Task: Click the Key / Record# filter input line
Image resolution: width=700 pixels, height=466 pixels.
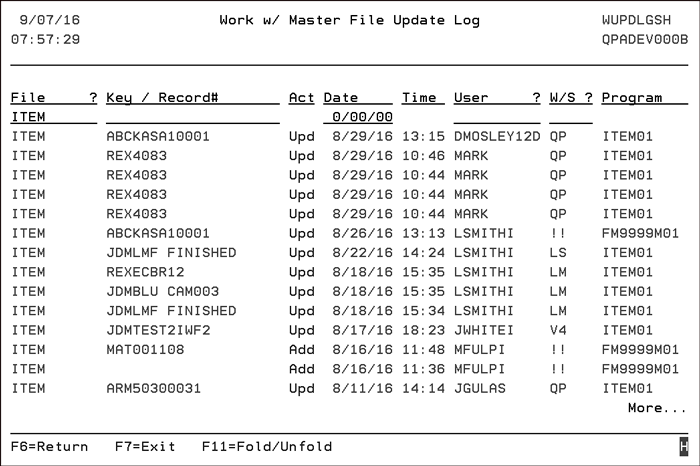Action: pos(193,117)
